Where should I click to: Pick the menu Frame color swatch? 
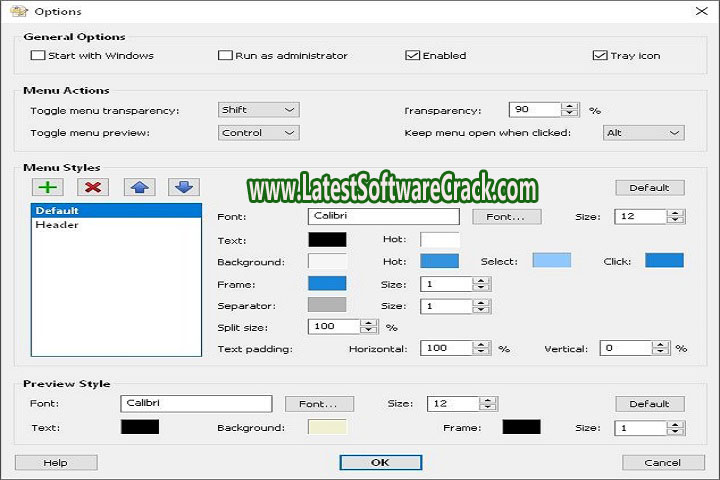tap(327, 283)
